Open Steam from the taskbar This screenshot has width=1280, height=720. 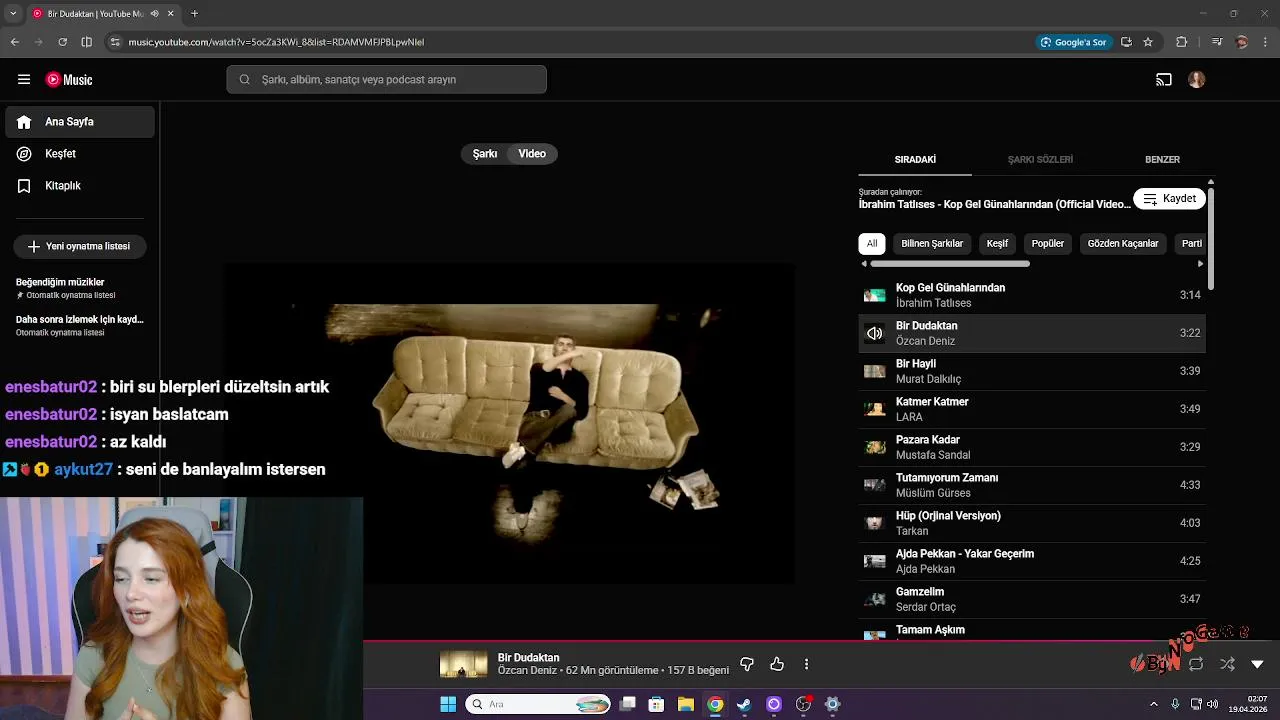(x=744, y=704)
